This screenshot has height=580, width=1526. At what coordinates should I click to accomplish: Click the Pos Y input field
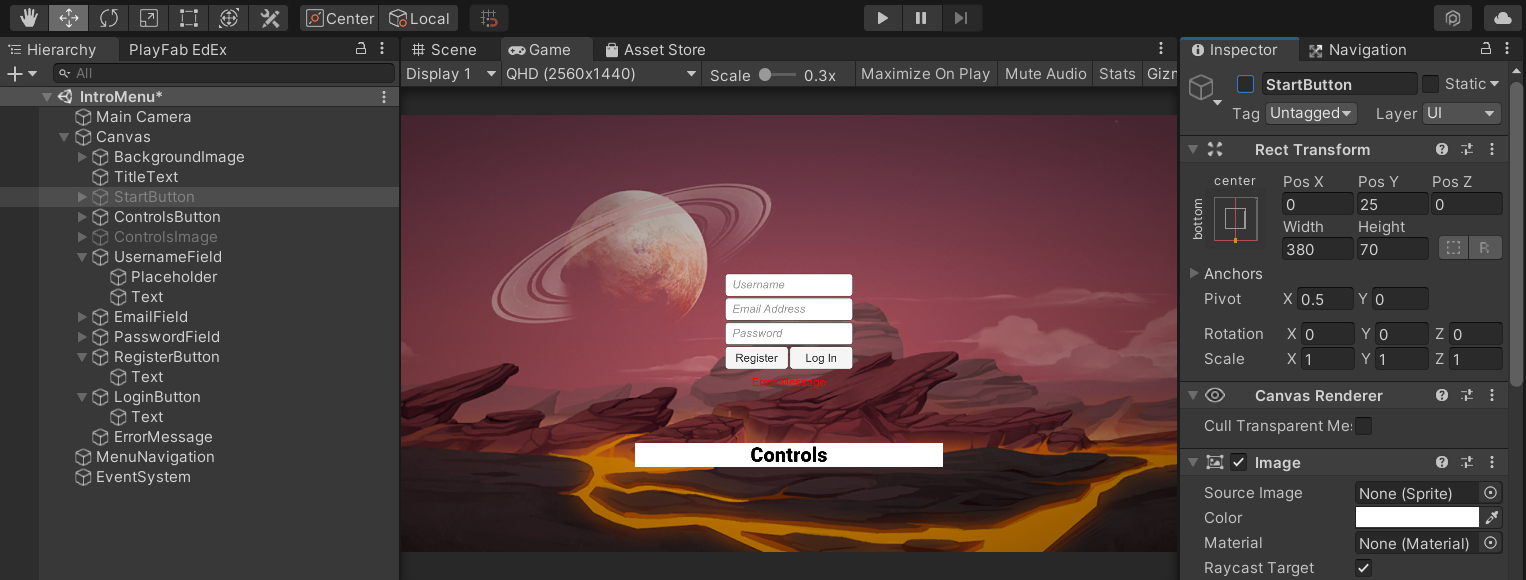click(1392, 204)
